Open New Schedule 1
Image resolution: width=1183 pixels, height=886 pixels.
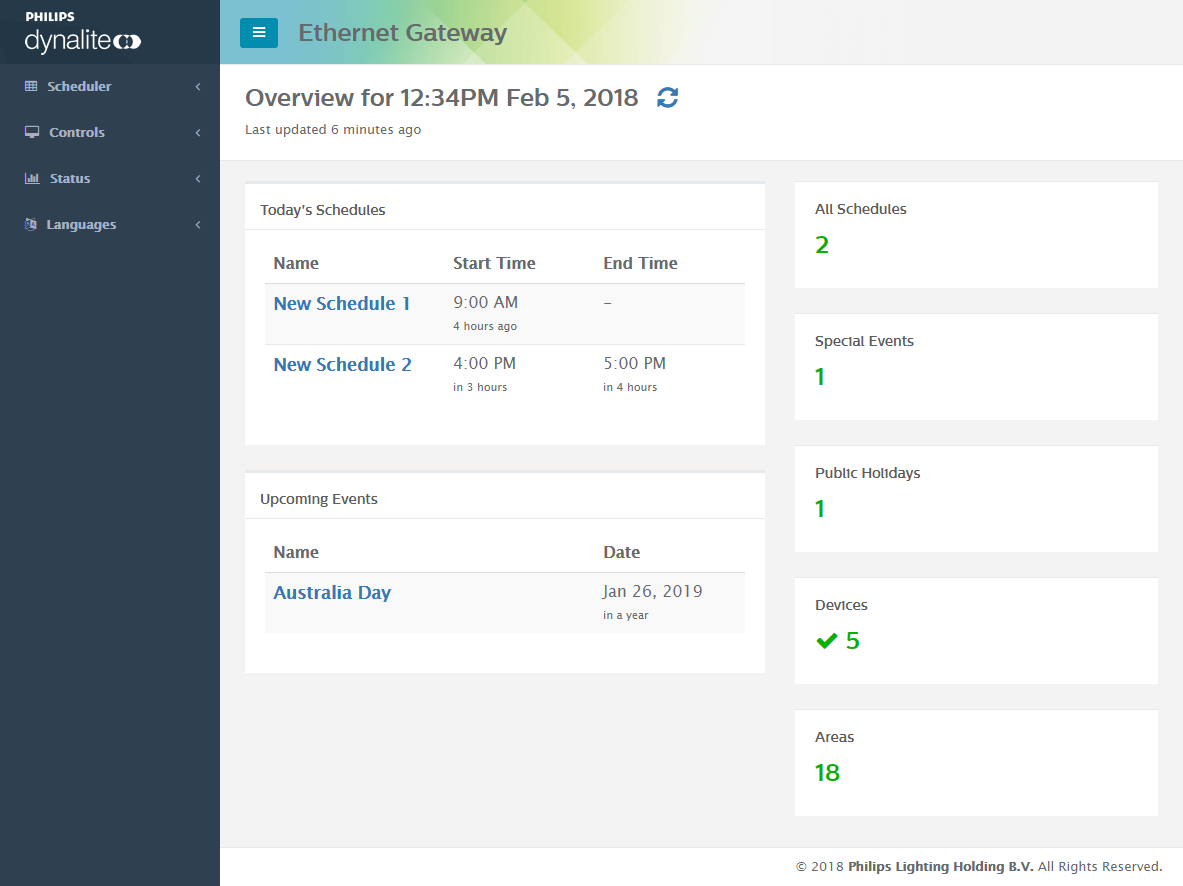tap(342, 303)
